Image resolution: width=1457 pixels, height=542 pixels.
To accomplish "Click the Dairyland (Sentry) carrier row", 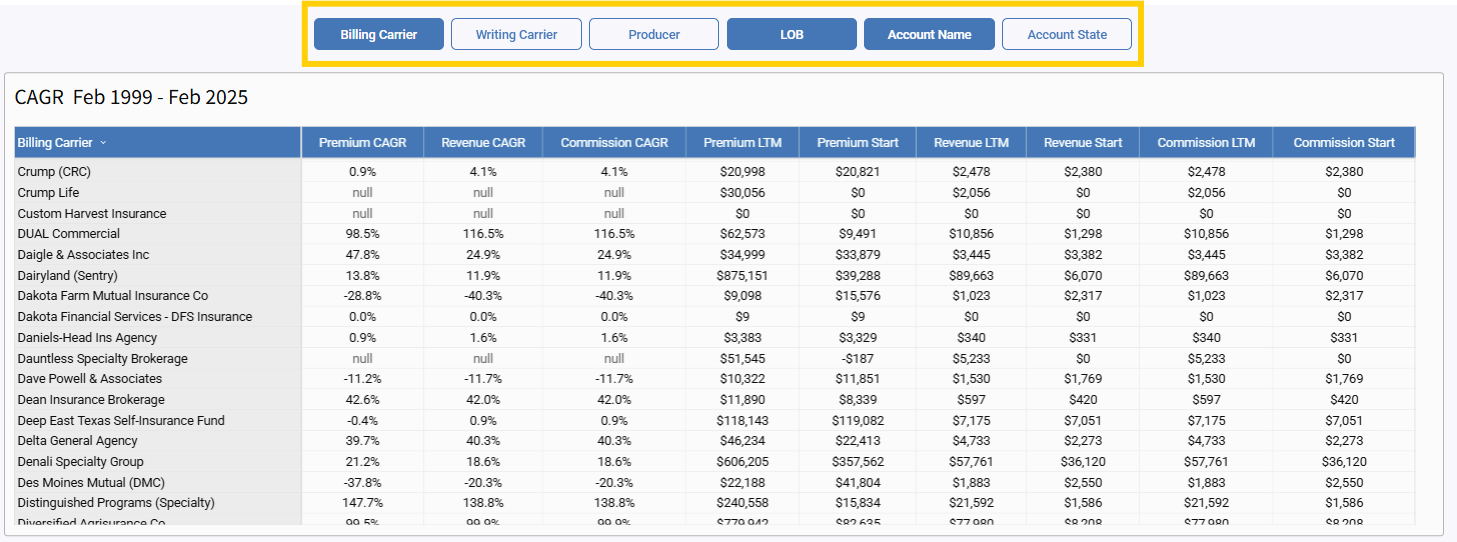I will (67, 275).
